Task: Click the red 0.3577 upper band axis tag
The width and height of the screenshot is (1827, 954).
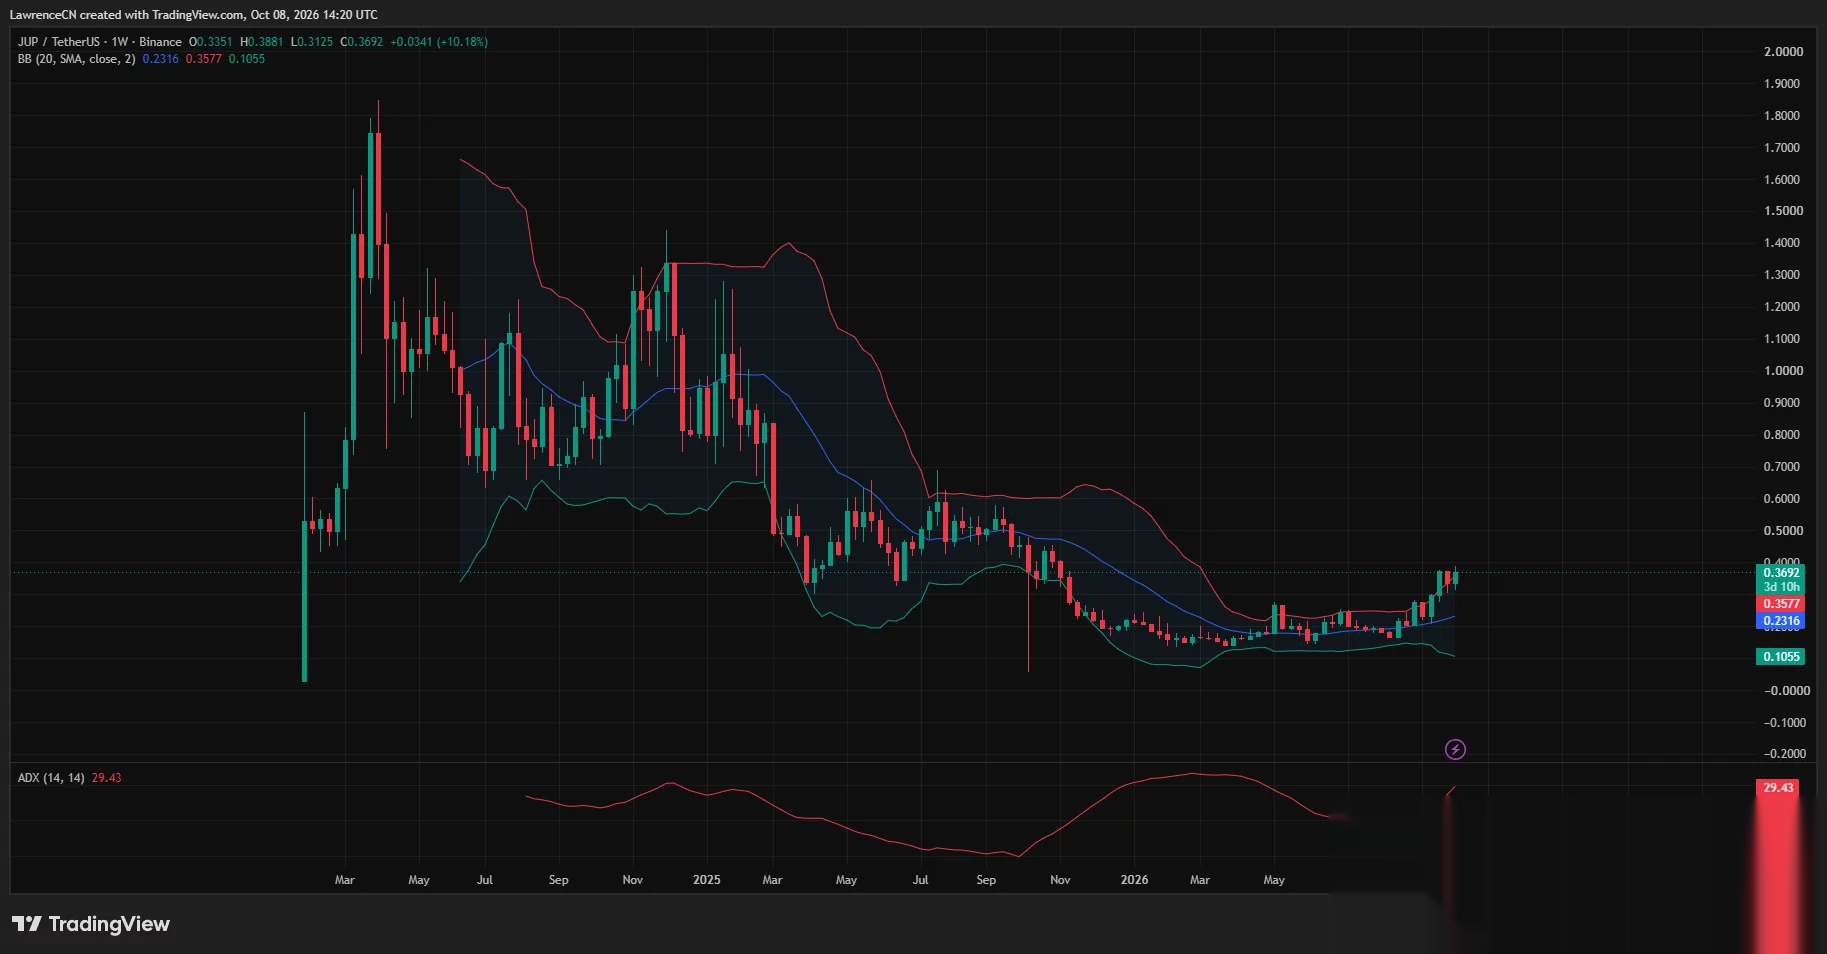Action: coord(1781,604)
